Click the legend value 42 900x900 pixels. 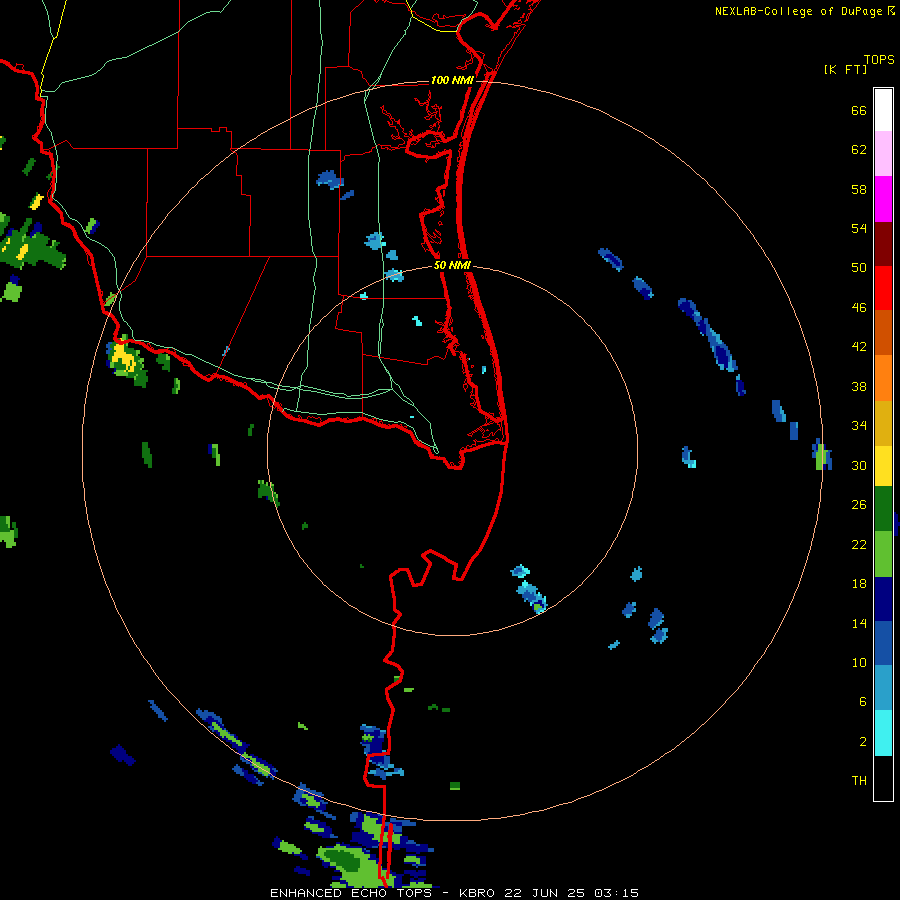[x=859, y=347]
